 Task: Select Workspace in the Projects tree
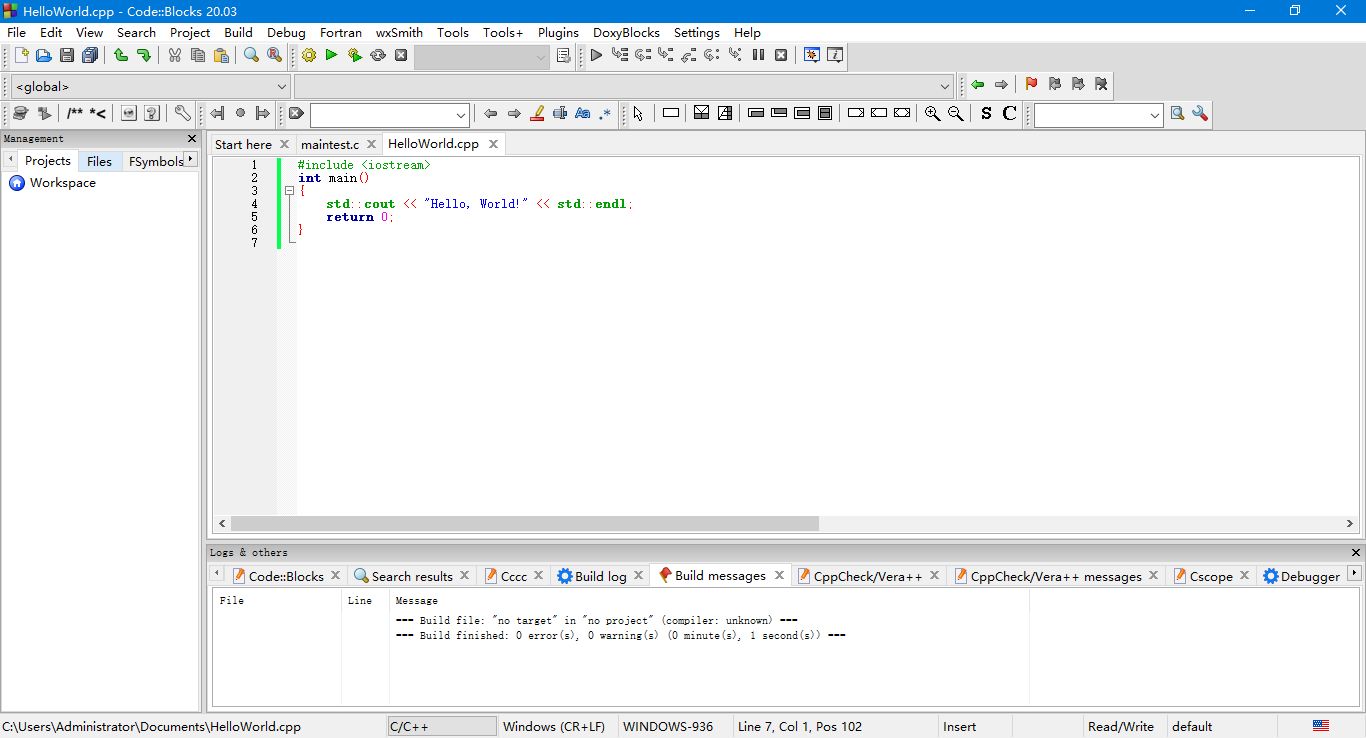tap(60, 183)
